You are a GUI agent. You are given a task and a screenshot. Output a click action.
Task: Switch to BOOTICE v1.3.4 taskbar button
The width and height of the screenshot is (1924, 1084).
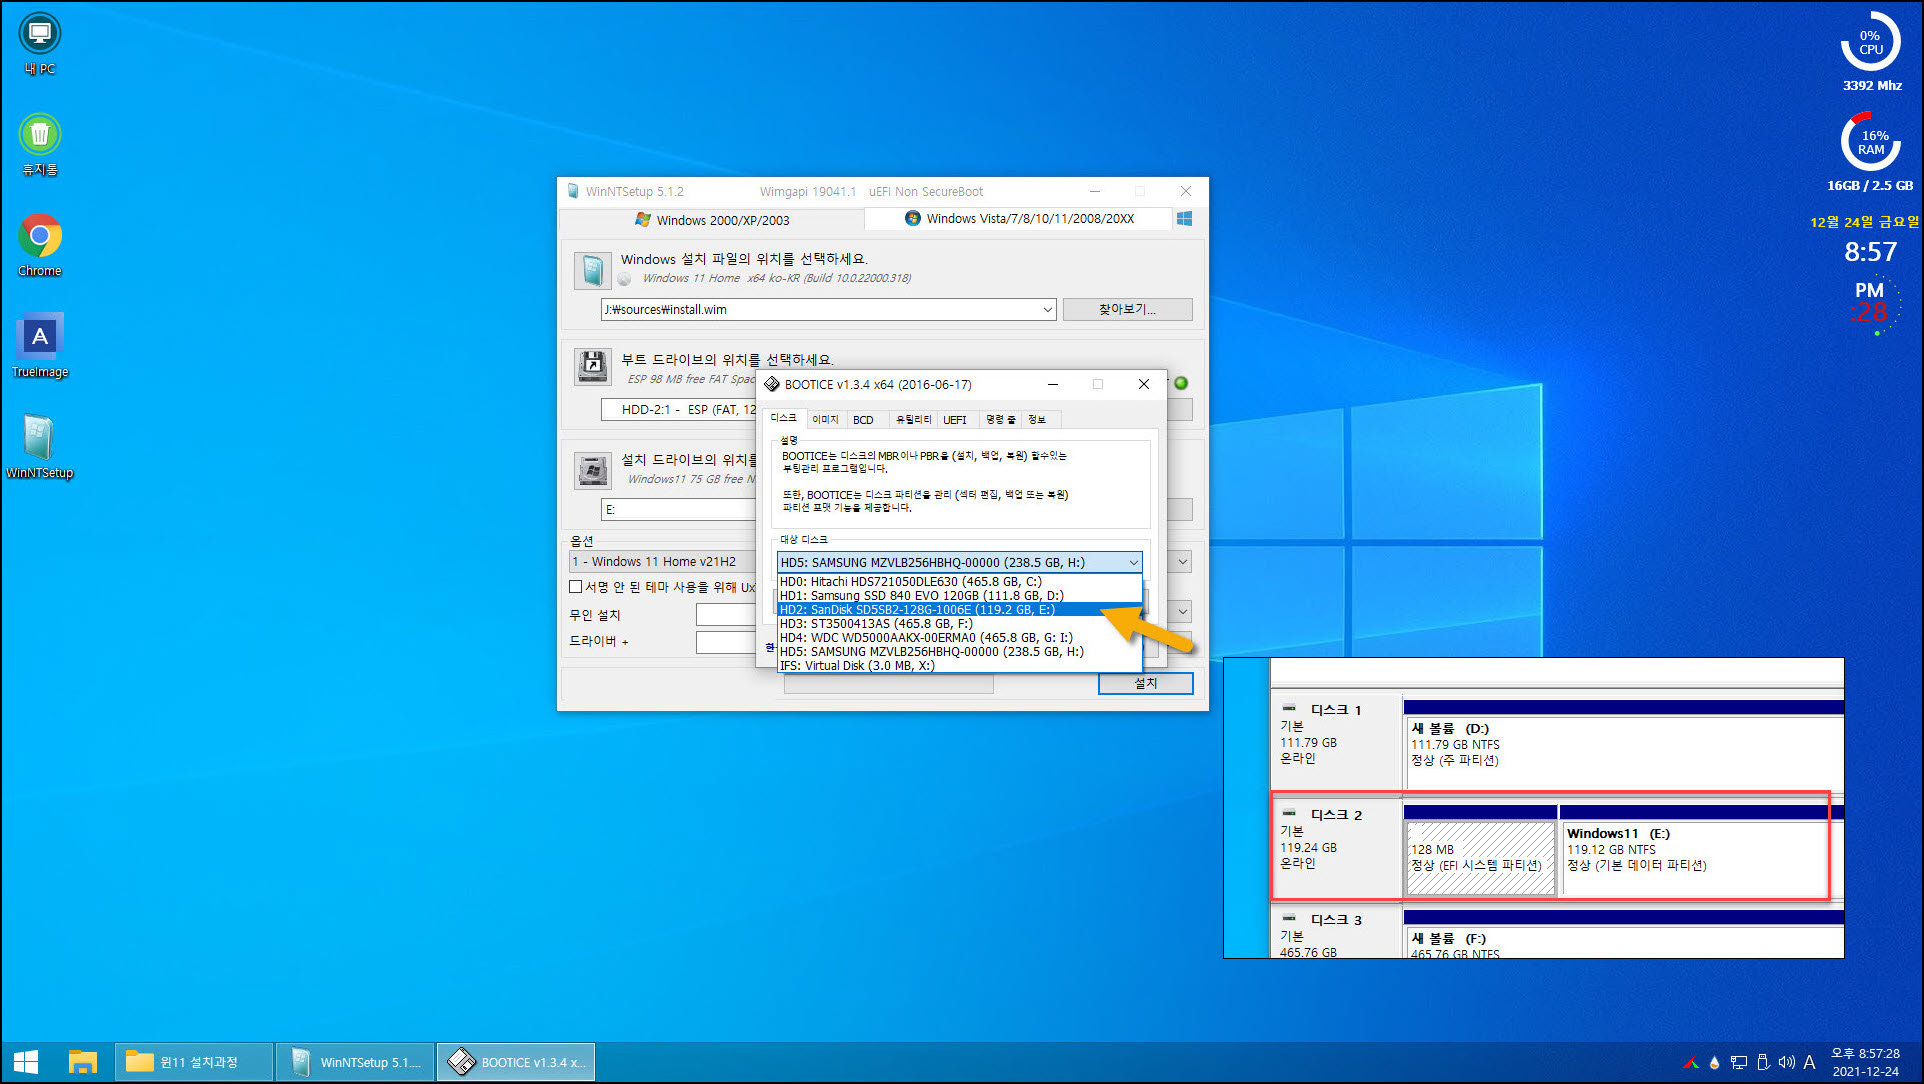coord(516,1062)
